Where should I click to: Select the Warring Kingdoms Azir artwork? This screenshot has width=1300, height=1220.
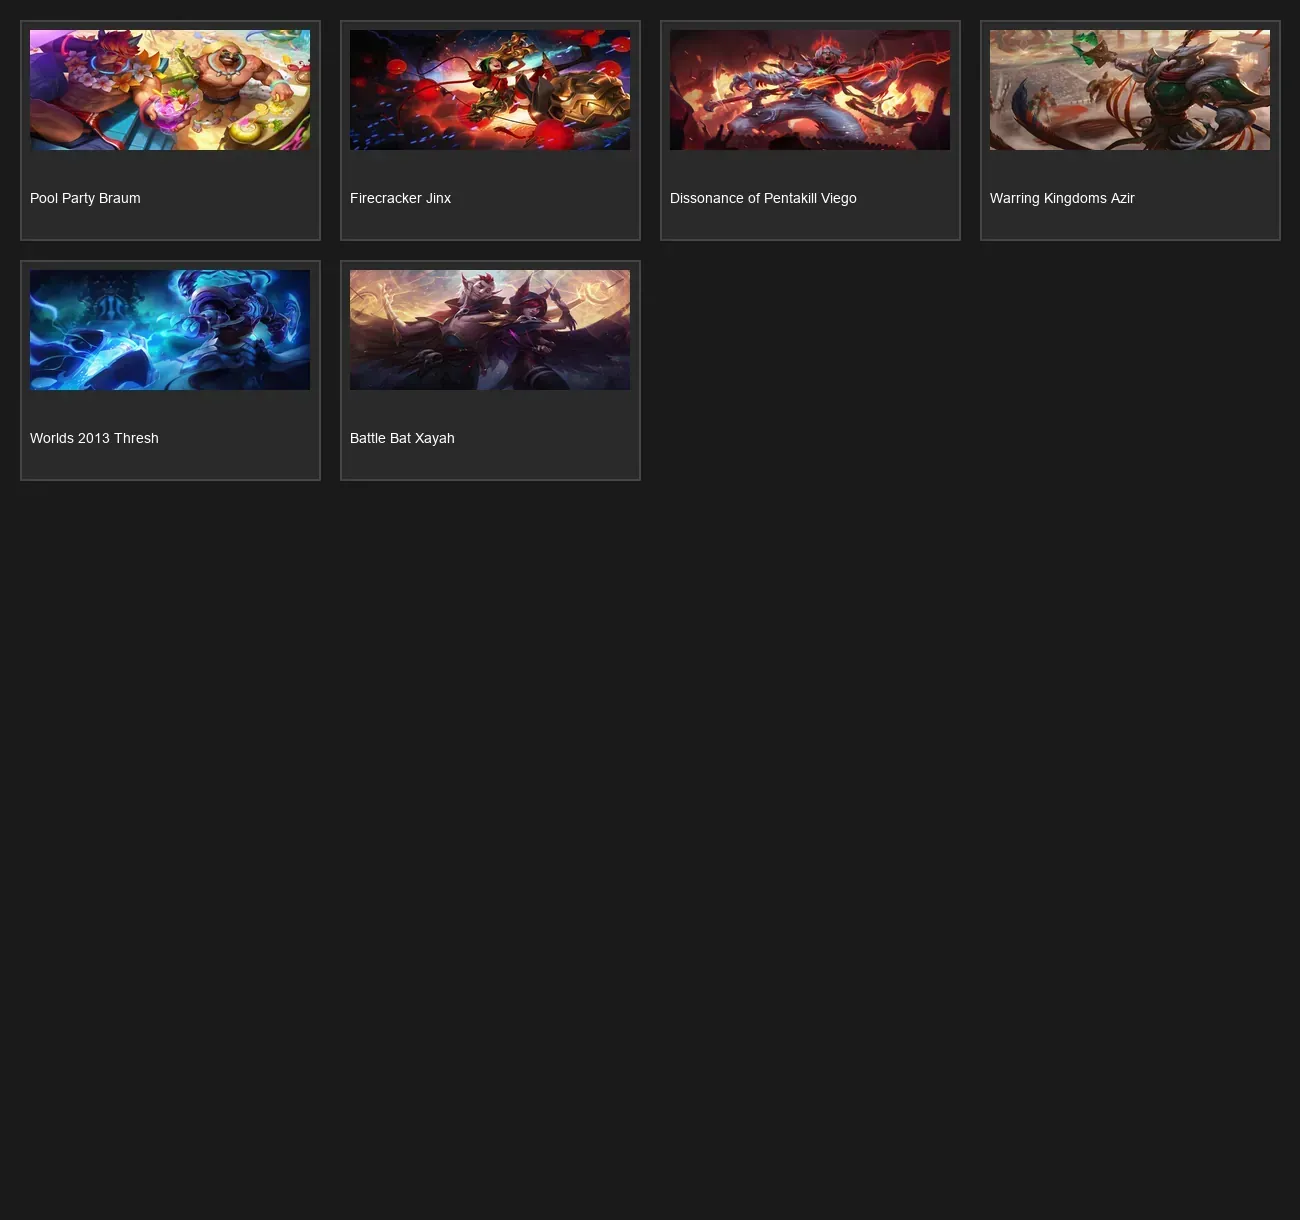1130,90
